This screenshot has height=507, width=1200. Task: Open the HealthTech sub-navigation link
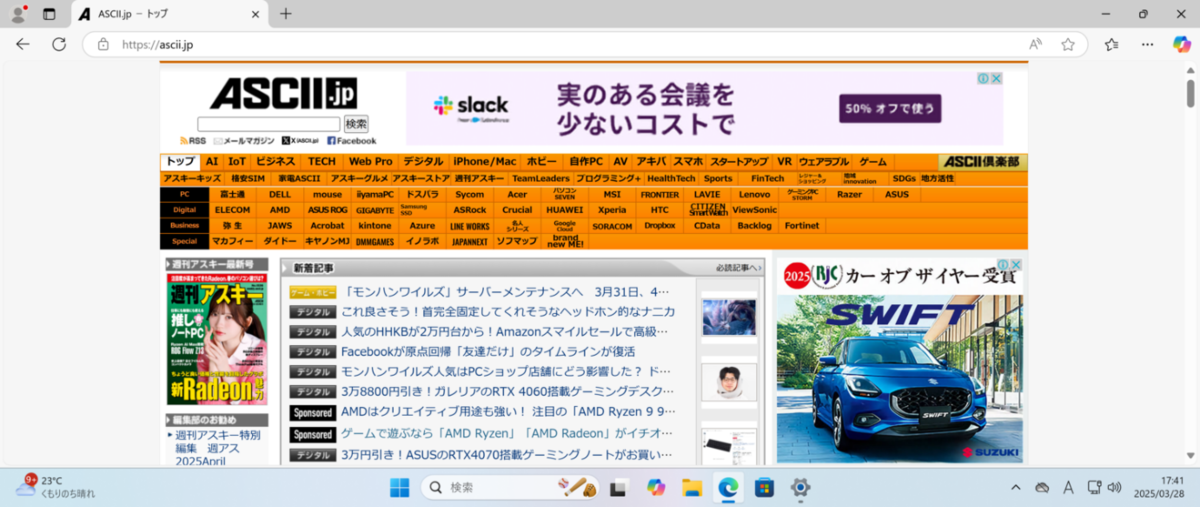click(x=671, y=178)
